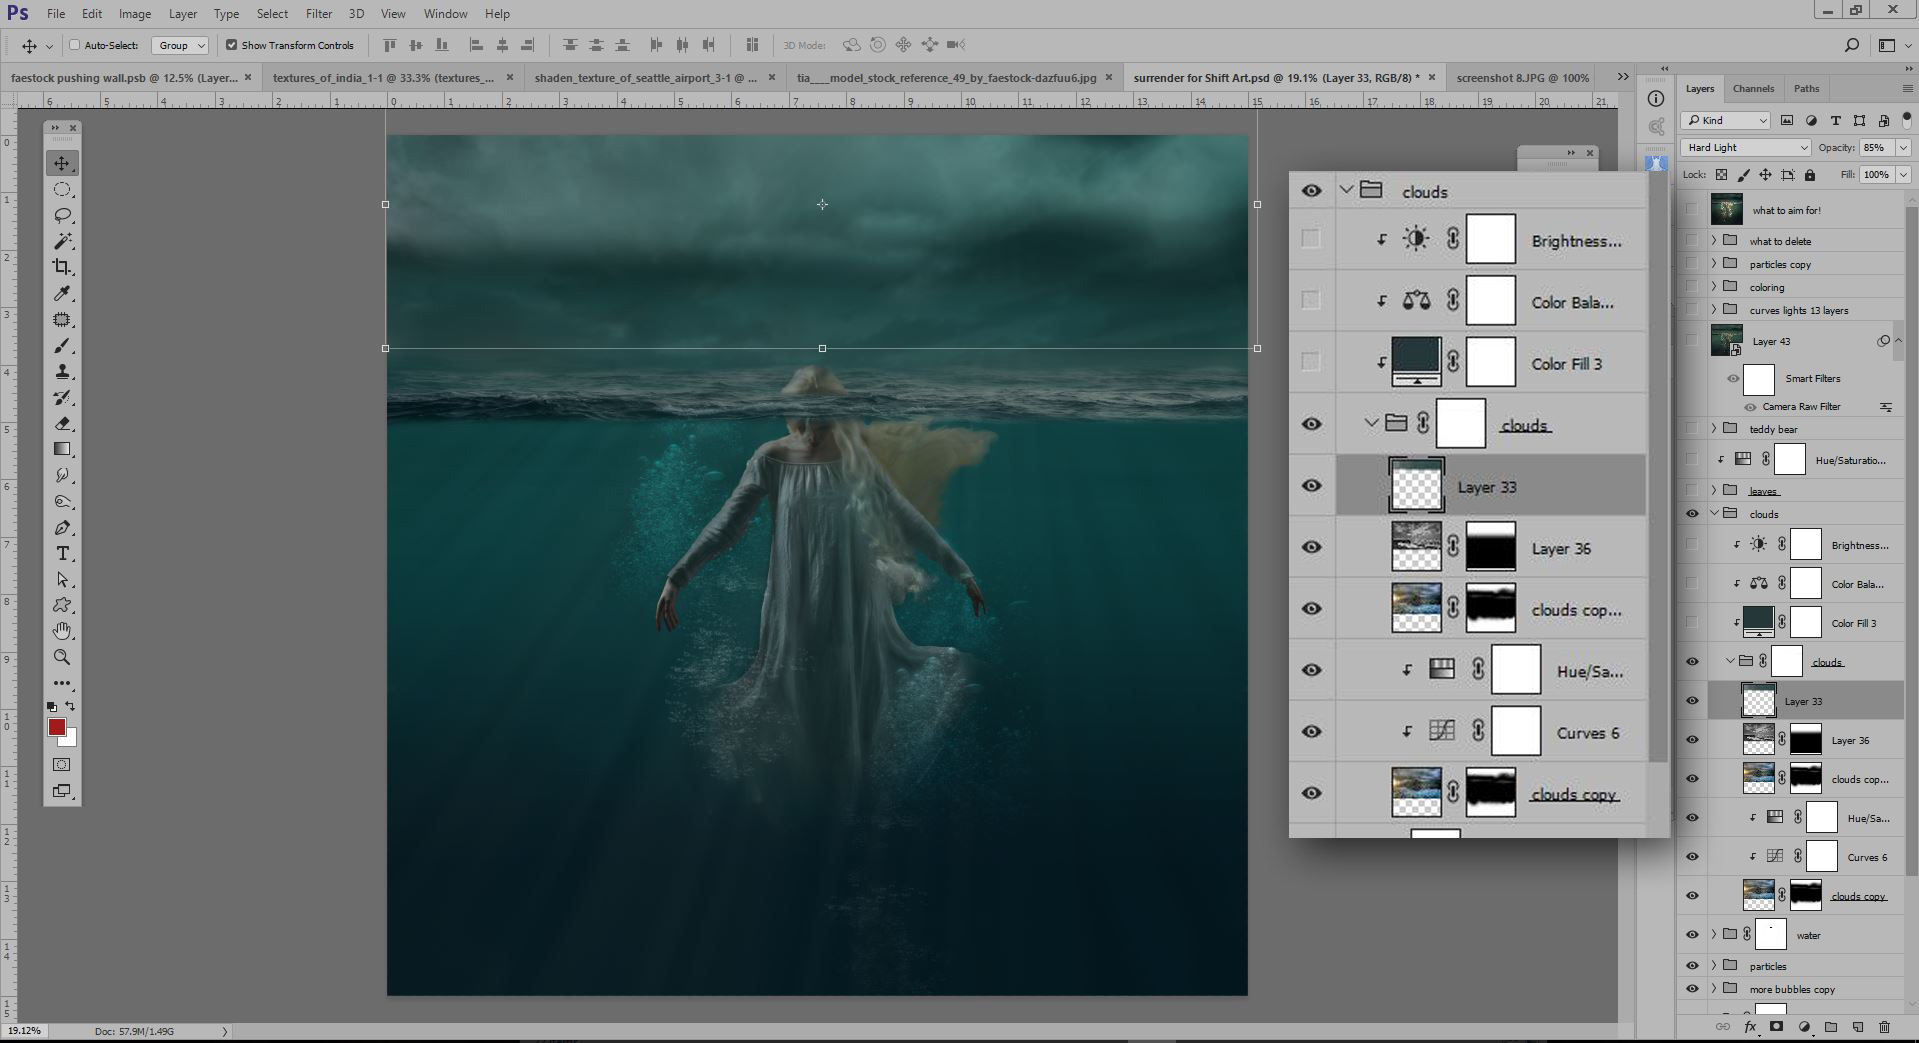1919x1043 pixels.
Task: Select the Type tool
Action: tap(62, 553)
